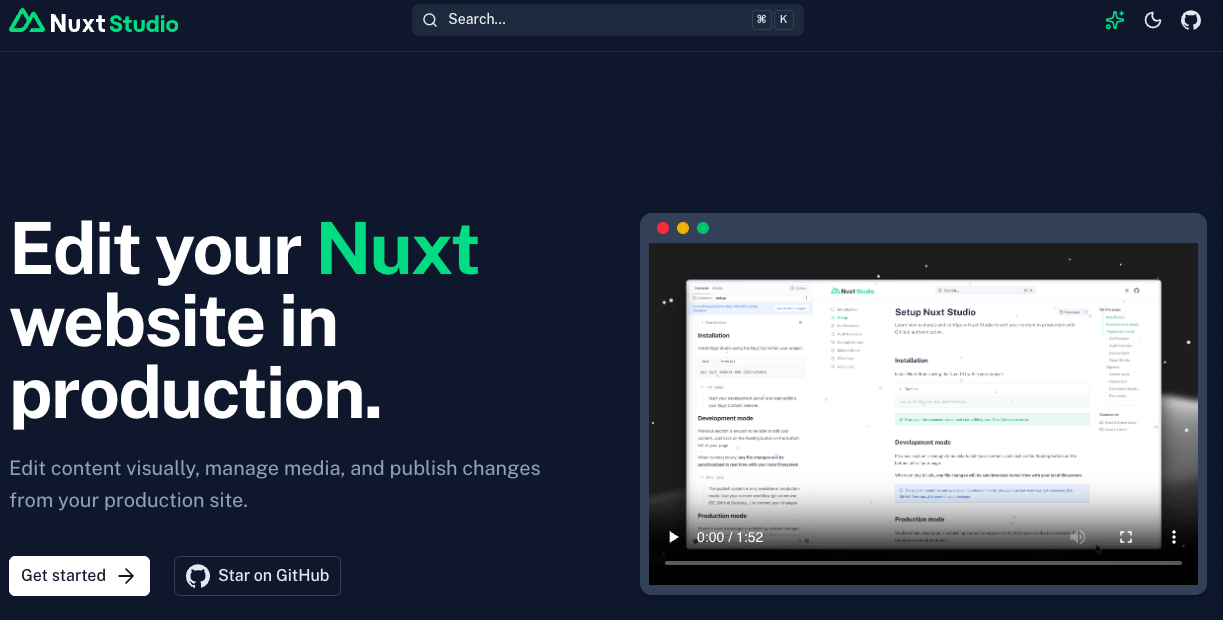Mute the video with the speaker icon

click(1078, 537)
